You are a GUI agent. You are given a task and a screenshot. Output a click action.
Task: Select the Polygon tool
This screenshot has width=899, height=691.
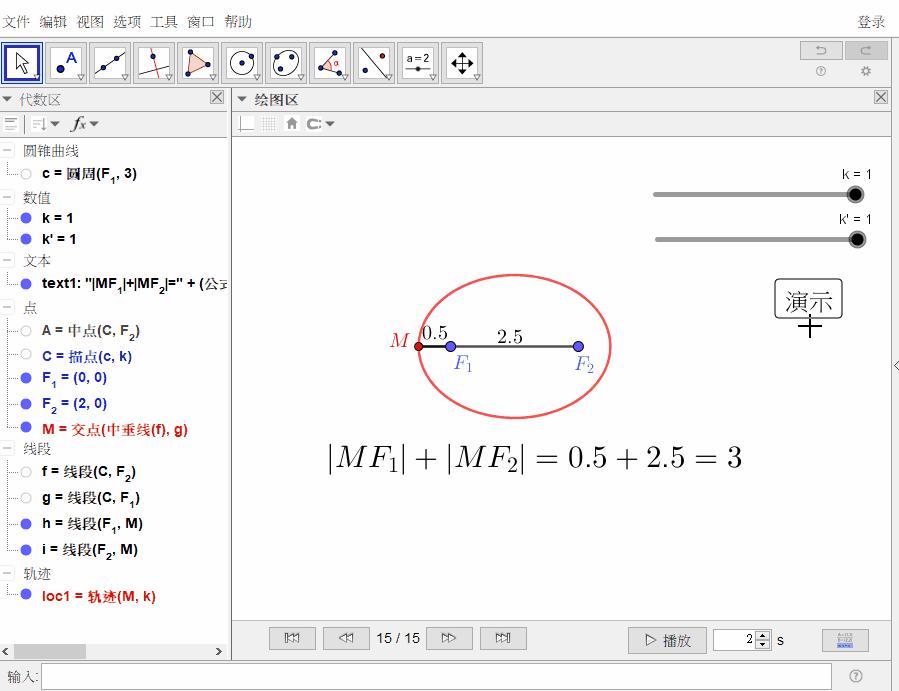(197, 63)
